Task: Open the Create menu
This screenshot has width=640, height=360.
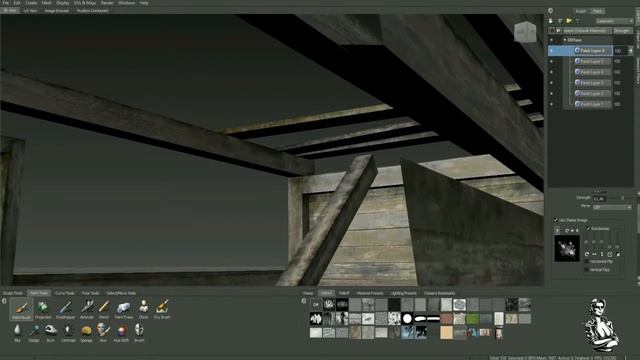Action: (31, 3)
